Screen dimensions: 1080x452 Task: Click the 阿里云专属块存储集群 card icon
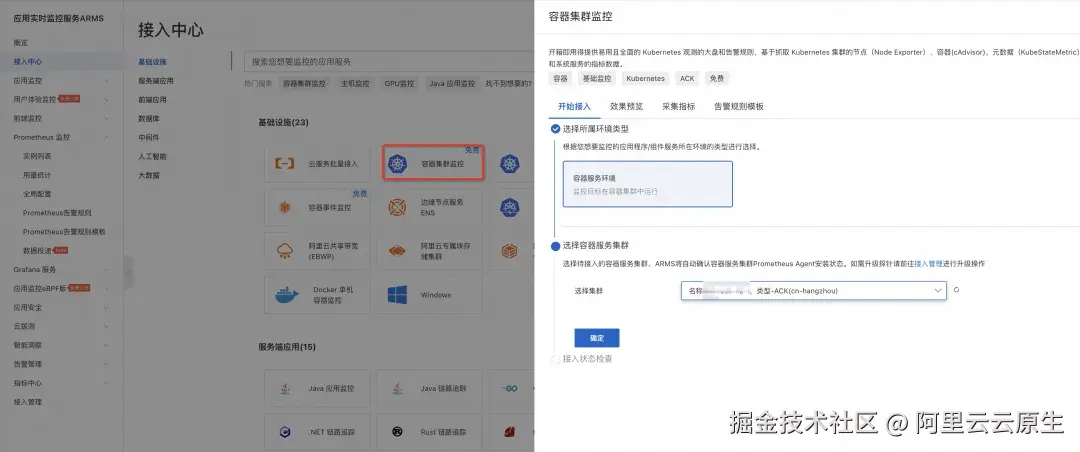click(x=397, y=251)
